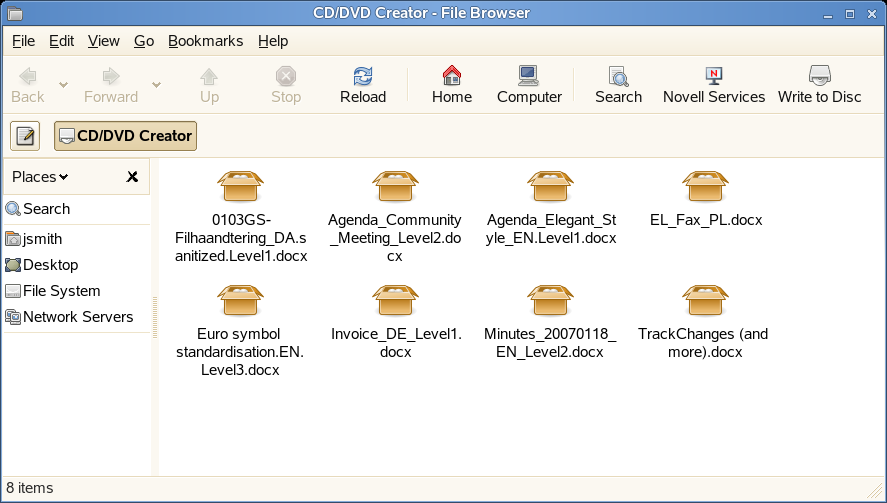
Task: Open the File menu
Action: pos(24,41)
